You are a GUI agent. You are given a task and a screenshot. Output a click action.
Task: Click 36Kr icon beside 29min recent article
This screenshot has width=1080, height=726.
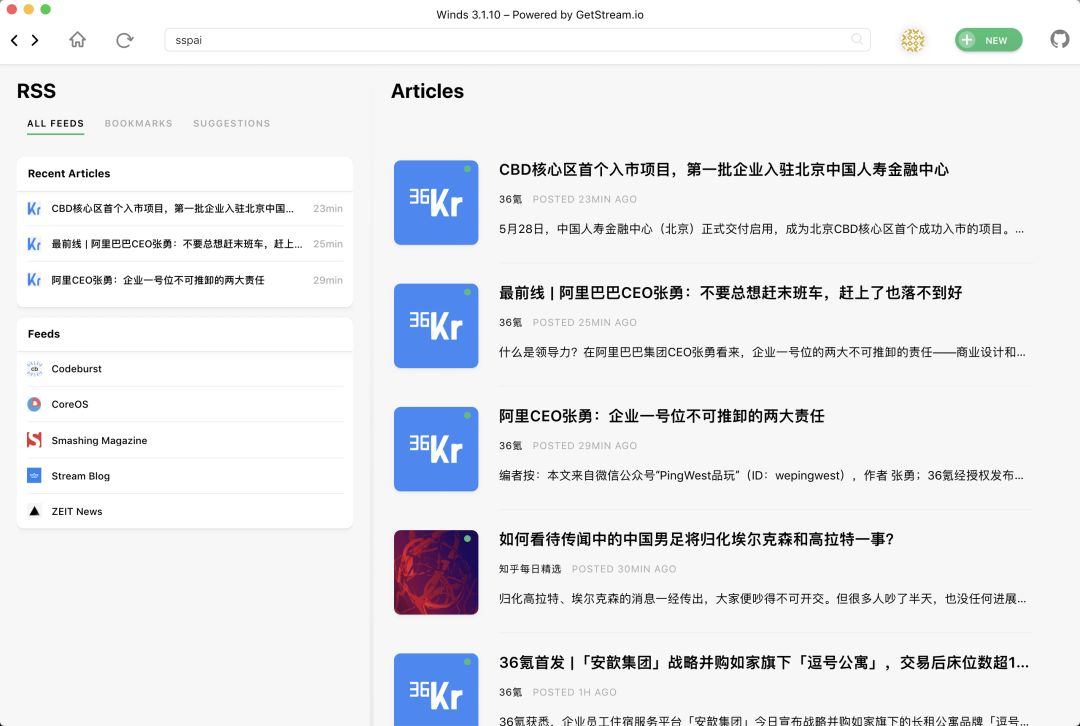click(x=34, y=280)
